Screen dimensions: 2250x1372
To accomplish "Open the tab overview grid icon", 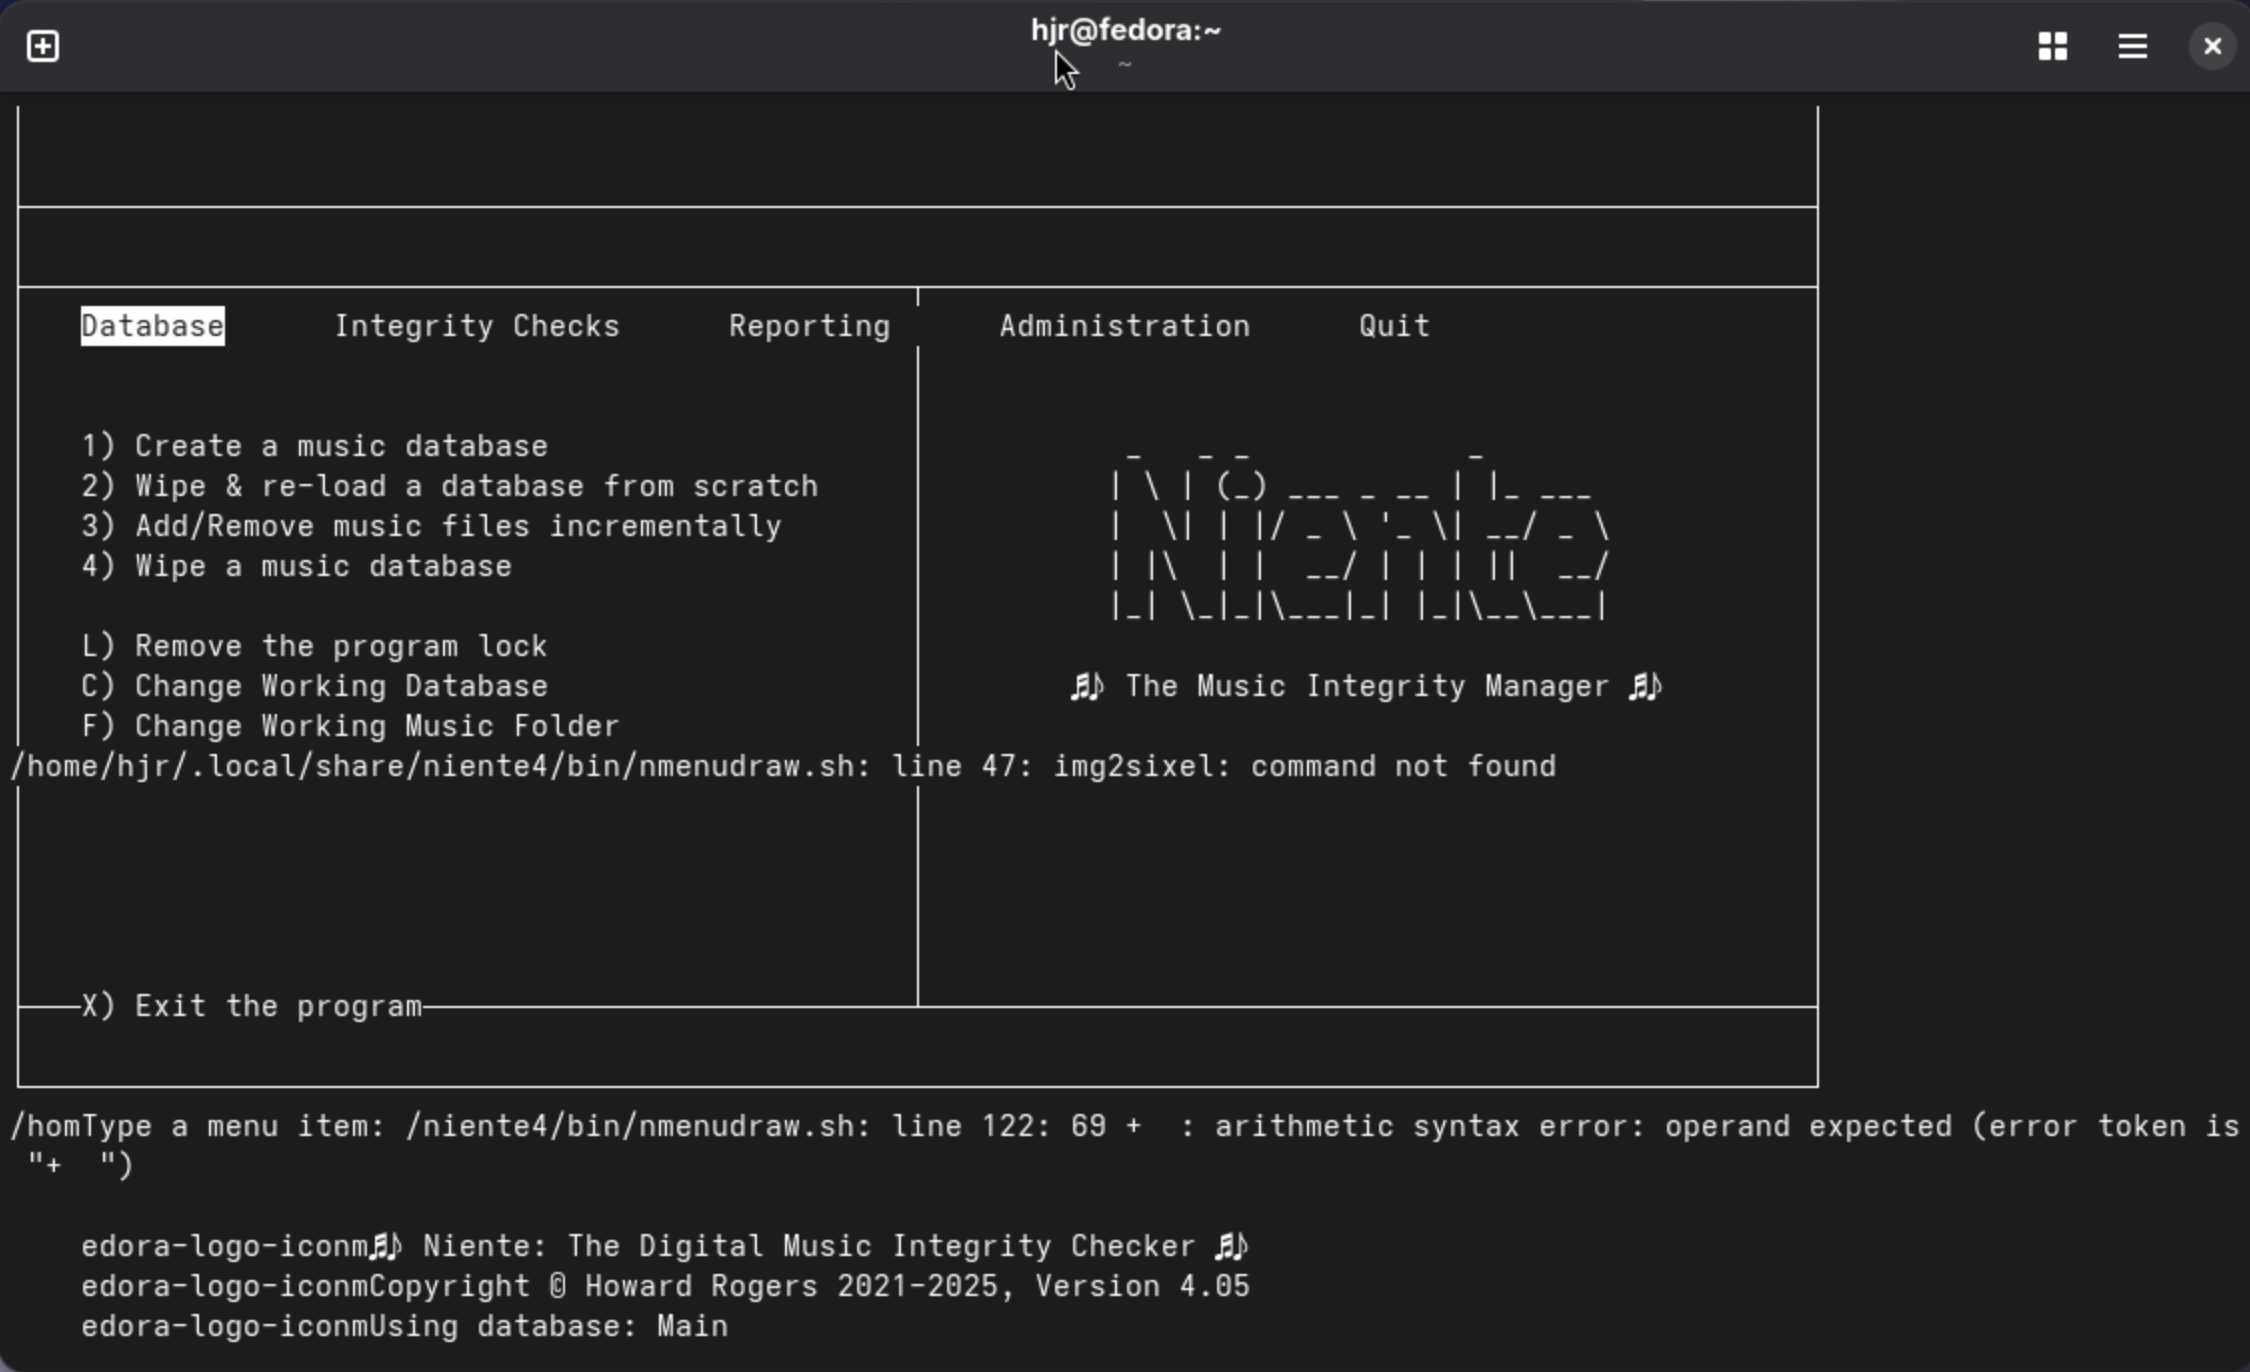I will (x=2052, y=46).
